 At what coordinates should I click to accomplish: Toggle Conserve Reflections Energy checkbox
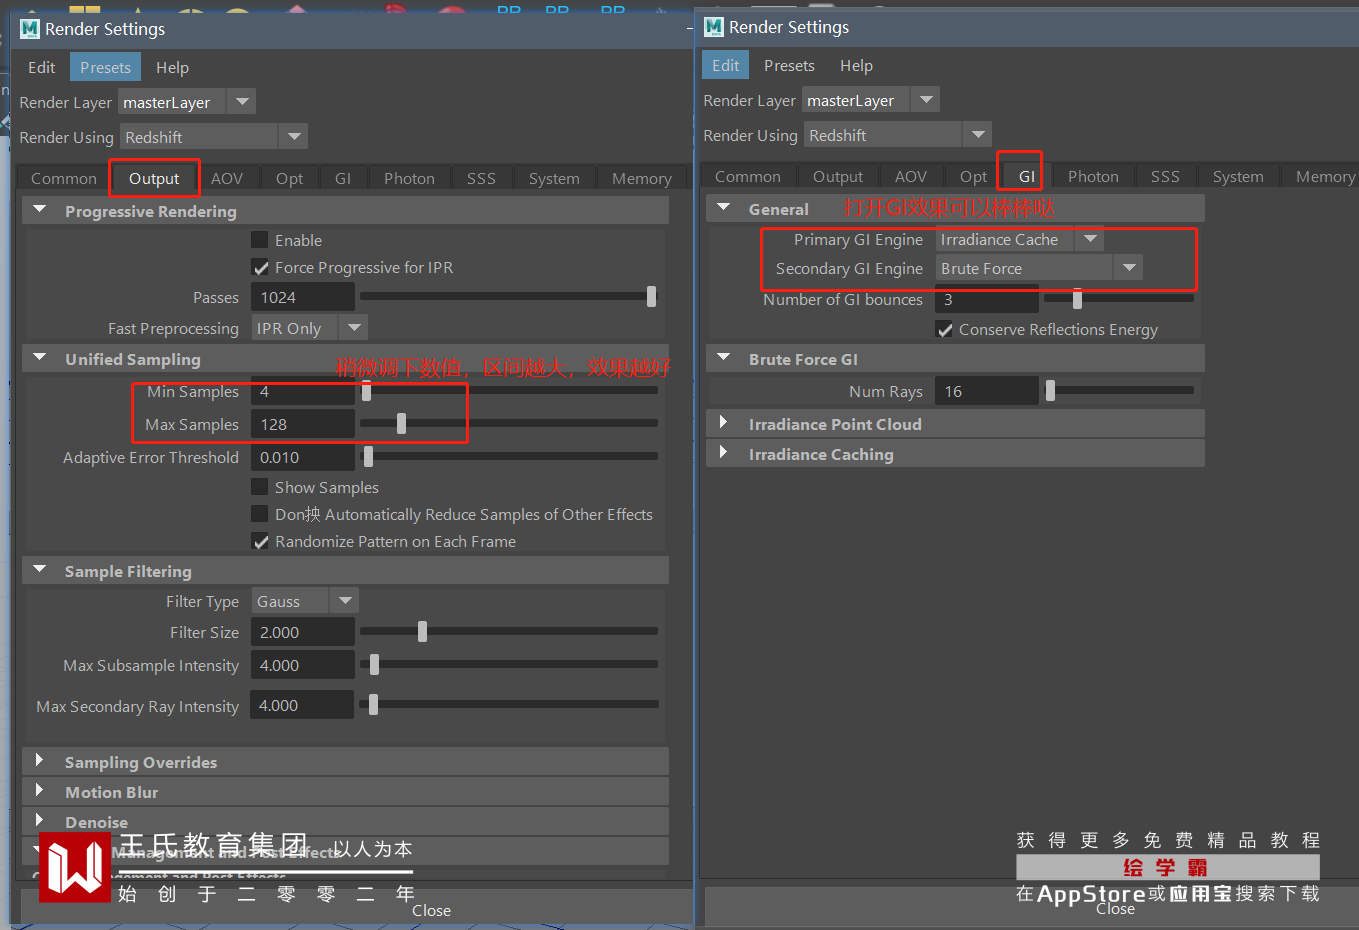click(944, 329)
